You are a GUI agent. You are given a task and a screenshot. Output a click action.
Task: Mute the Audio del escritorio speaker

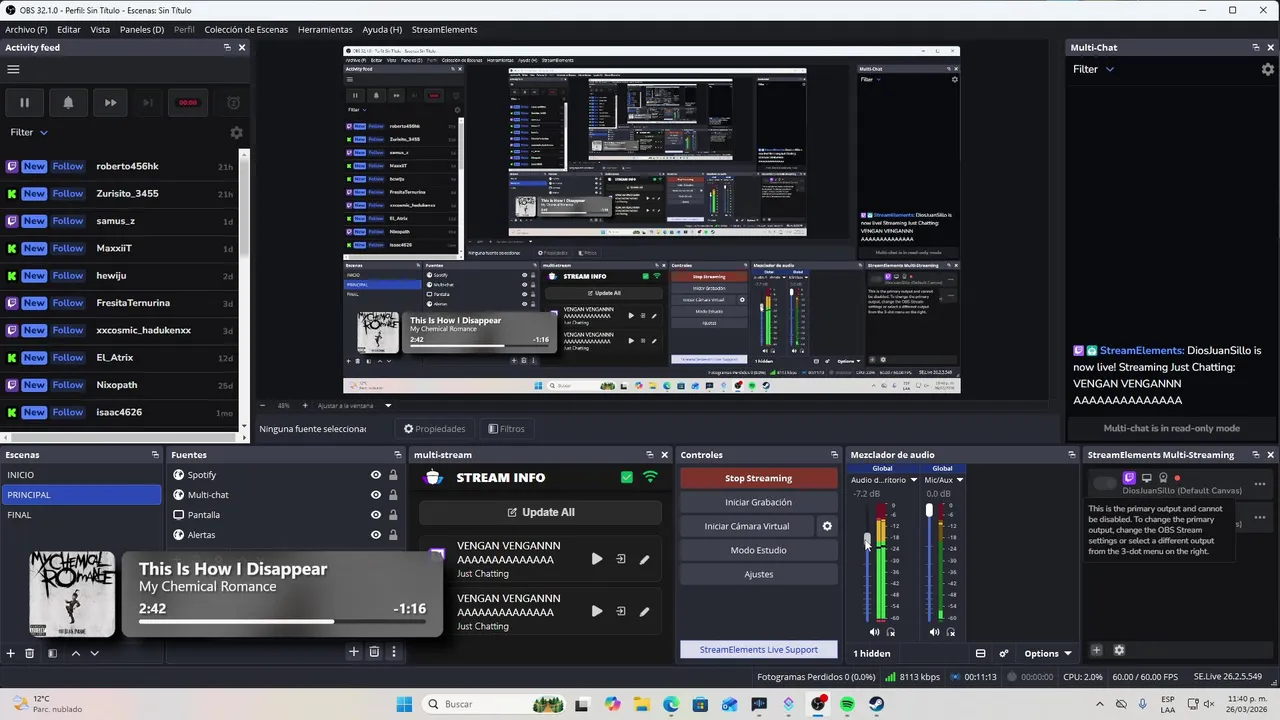coord(874,632)
